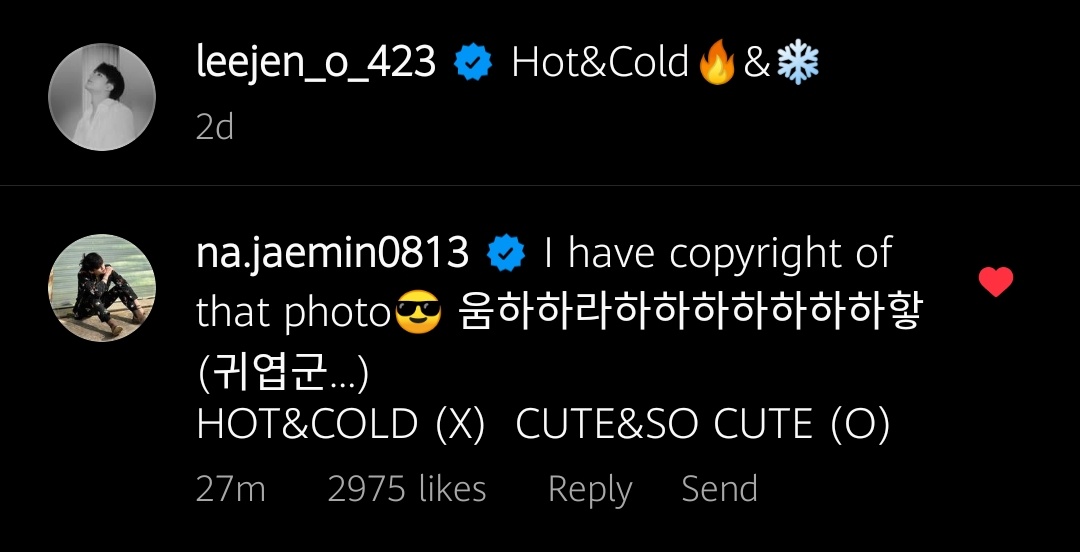Screen dimensions: 1080x552
Task: Click the Korean laughter text 움하하라하하
Action: tap(688, 311)
